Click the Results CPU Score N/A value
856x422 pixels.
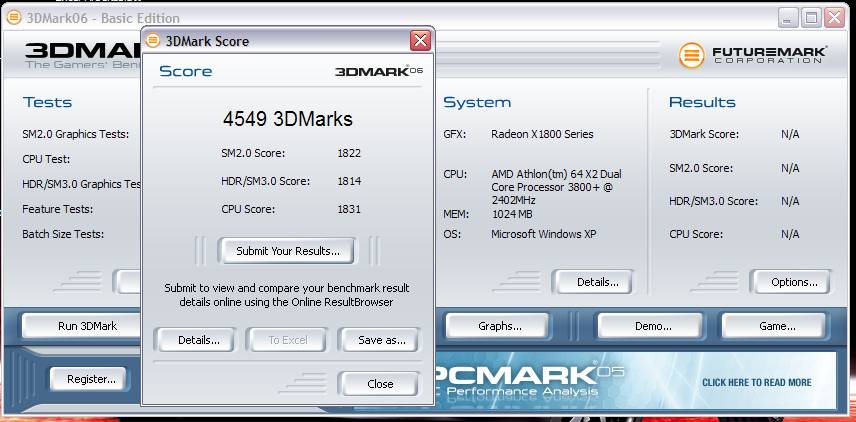point(790,234)
